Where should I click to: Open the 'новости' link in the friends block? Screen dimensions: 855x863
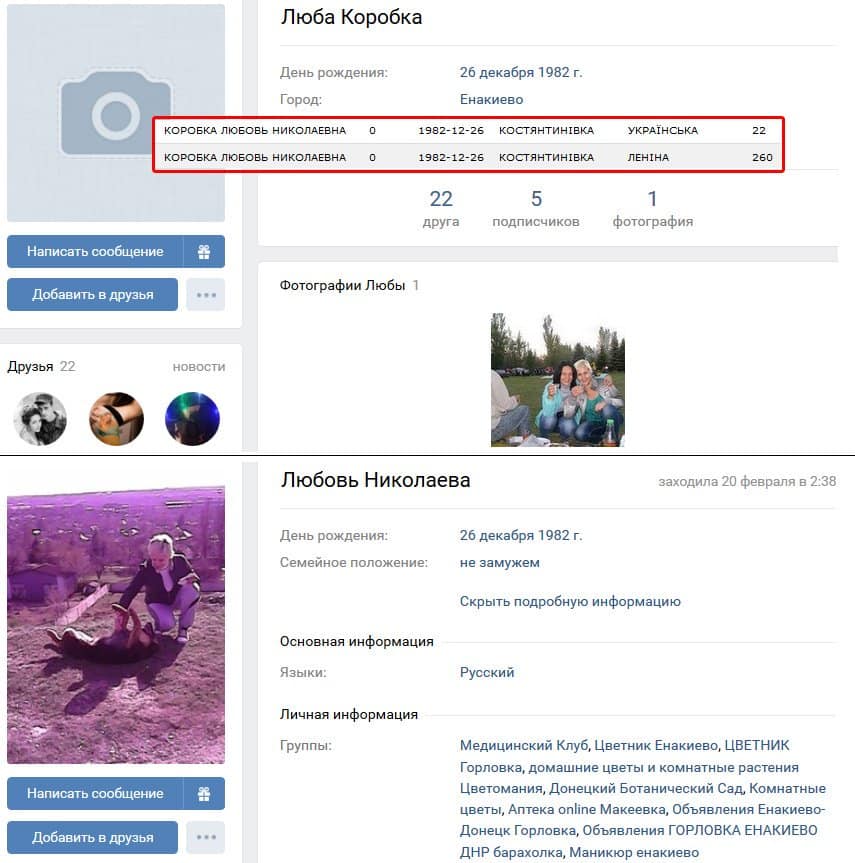(x=199, y=367)
